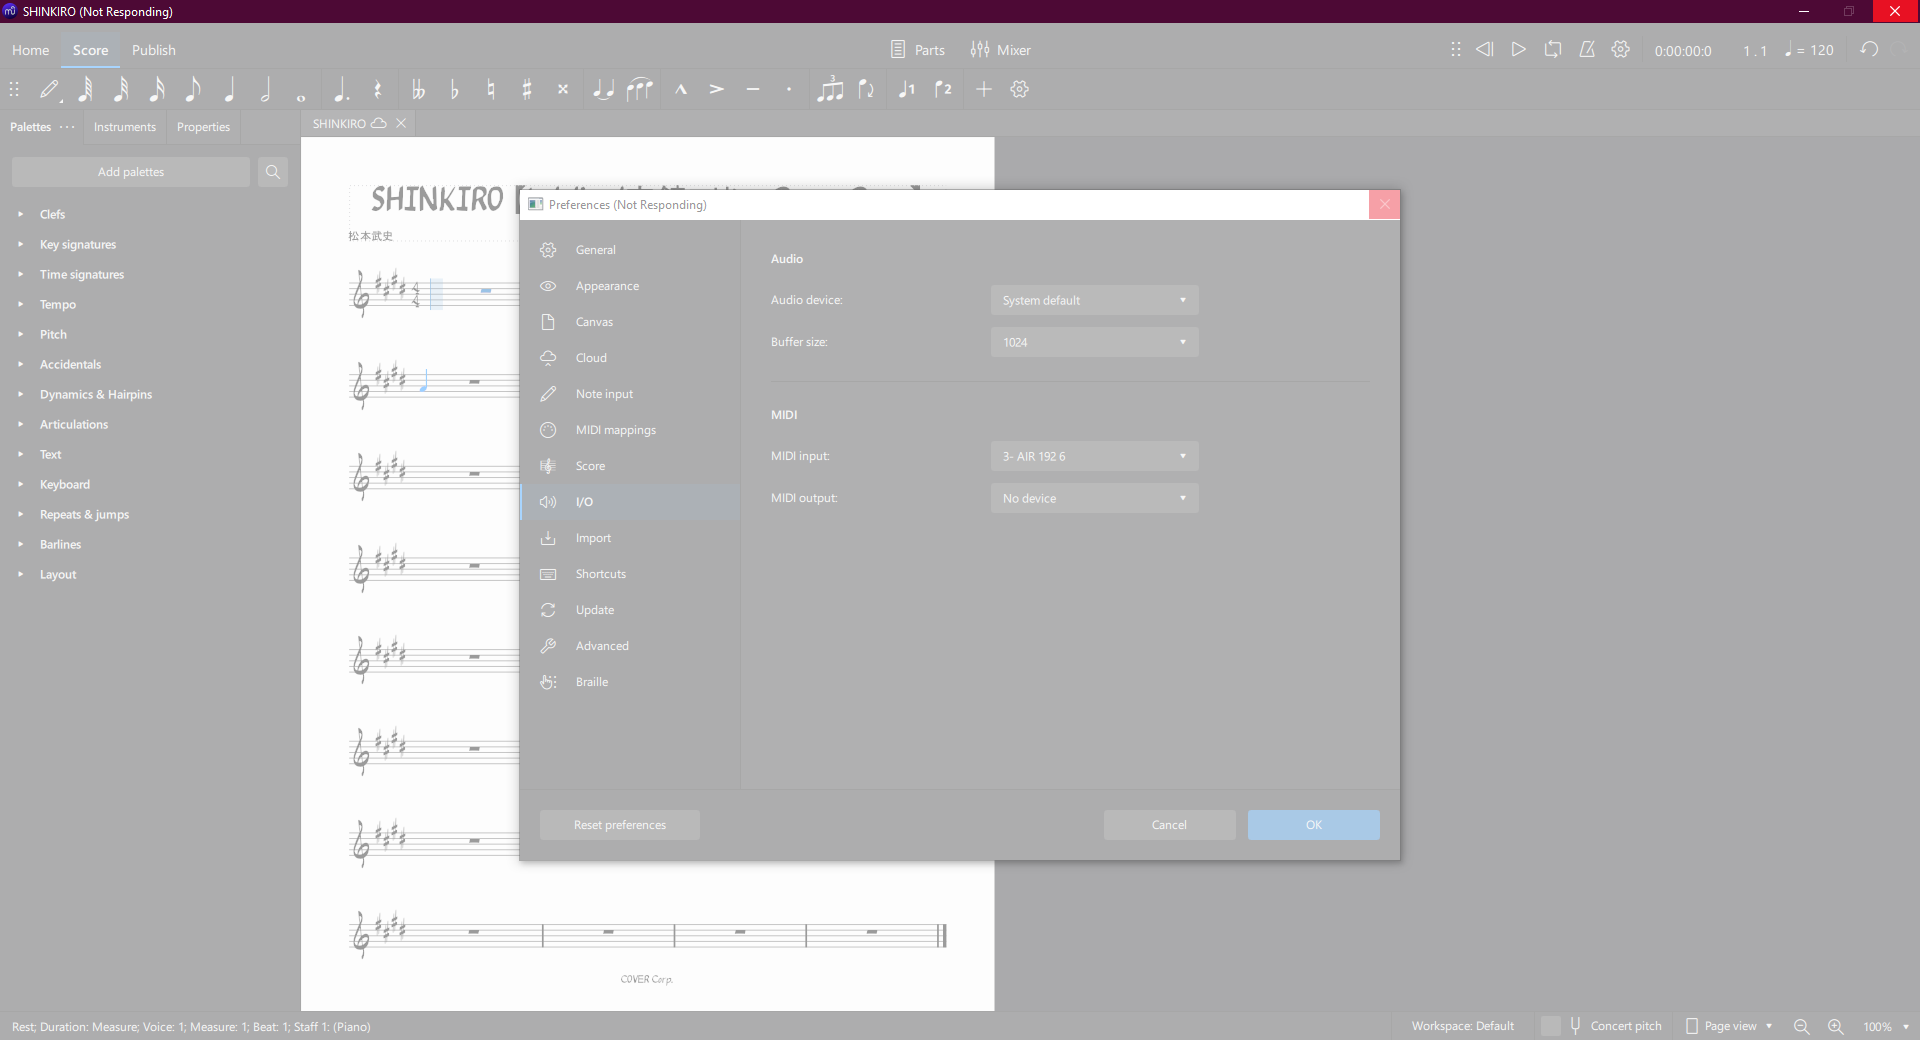Viewport: 1920px width, 1040px height.
Task: Activate note input pencil tool
Action: 49,89
